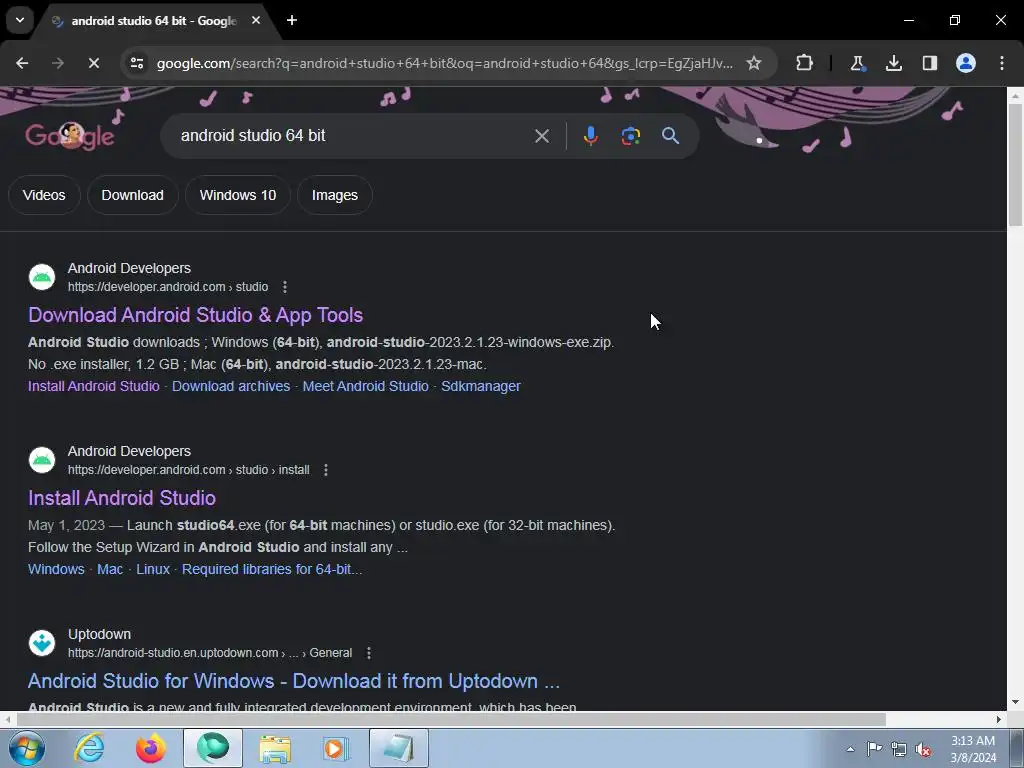Click the magnifier search button
This screenshot has height=768, width=1024.
click(x=670, y=136)
